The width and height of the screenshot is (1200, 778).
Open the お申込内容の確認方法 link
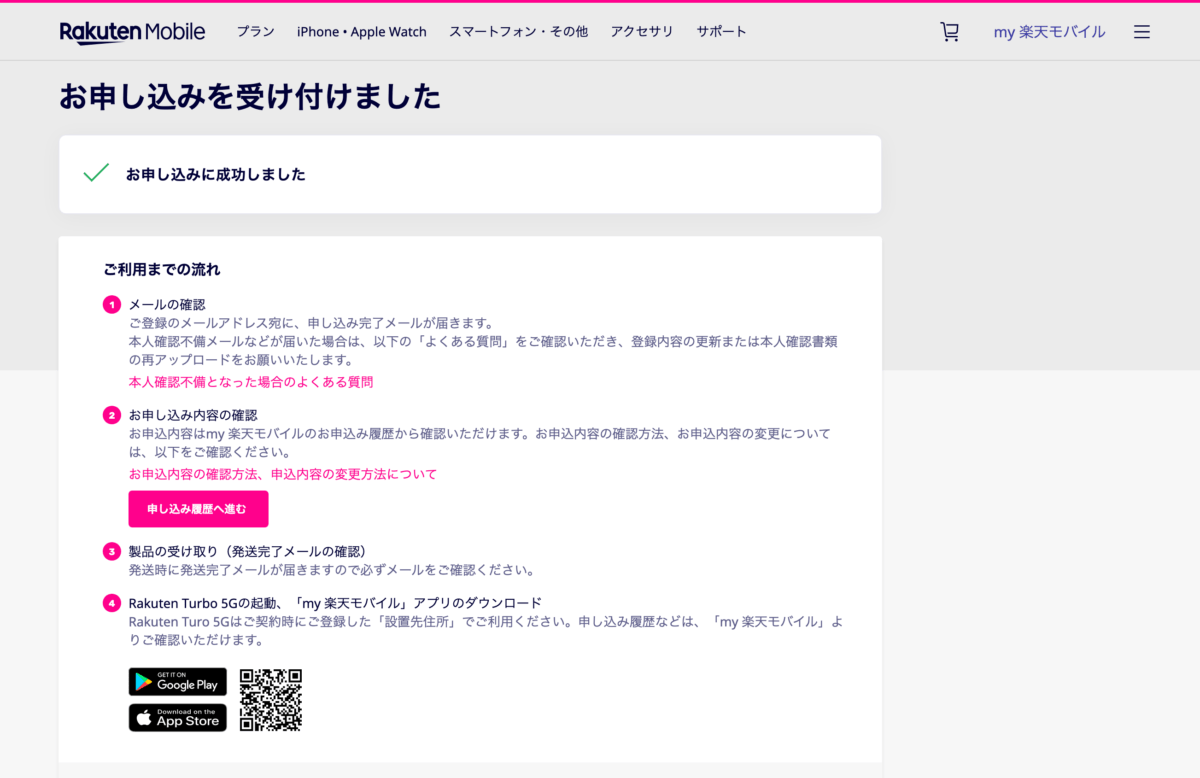281,473
